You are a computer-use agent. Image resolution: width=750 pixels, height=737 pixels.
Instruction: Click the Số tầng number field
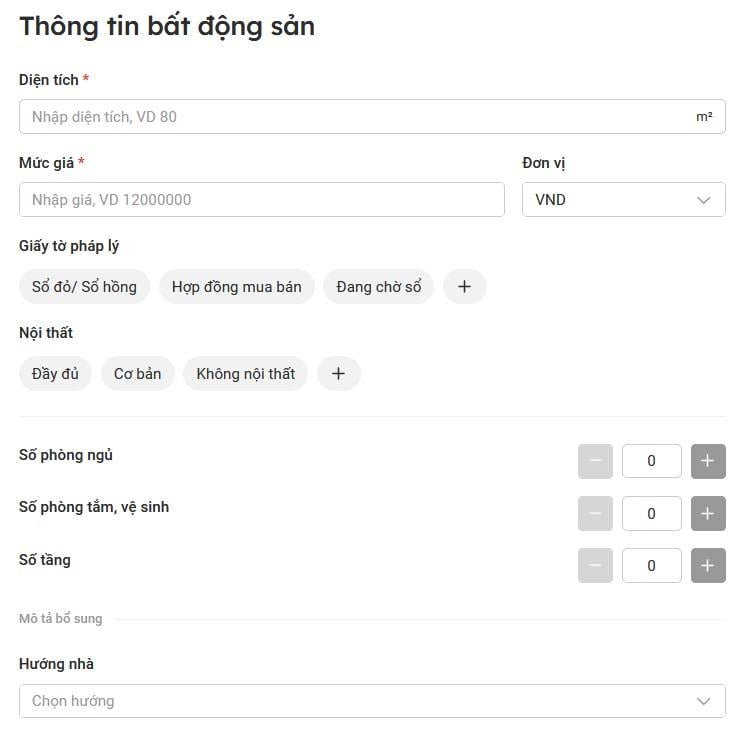click(651, 565)
